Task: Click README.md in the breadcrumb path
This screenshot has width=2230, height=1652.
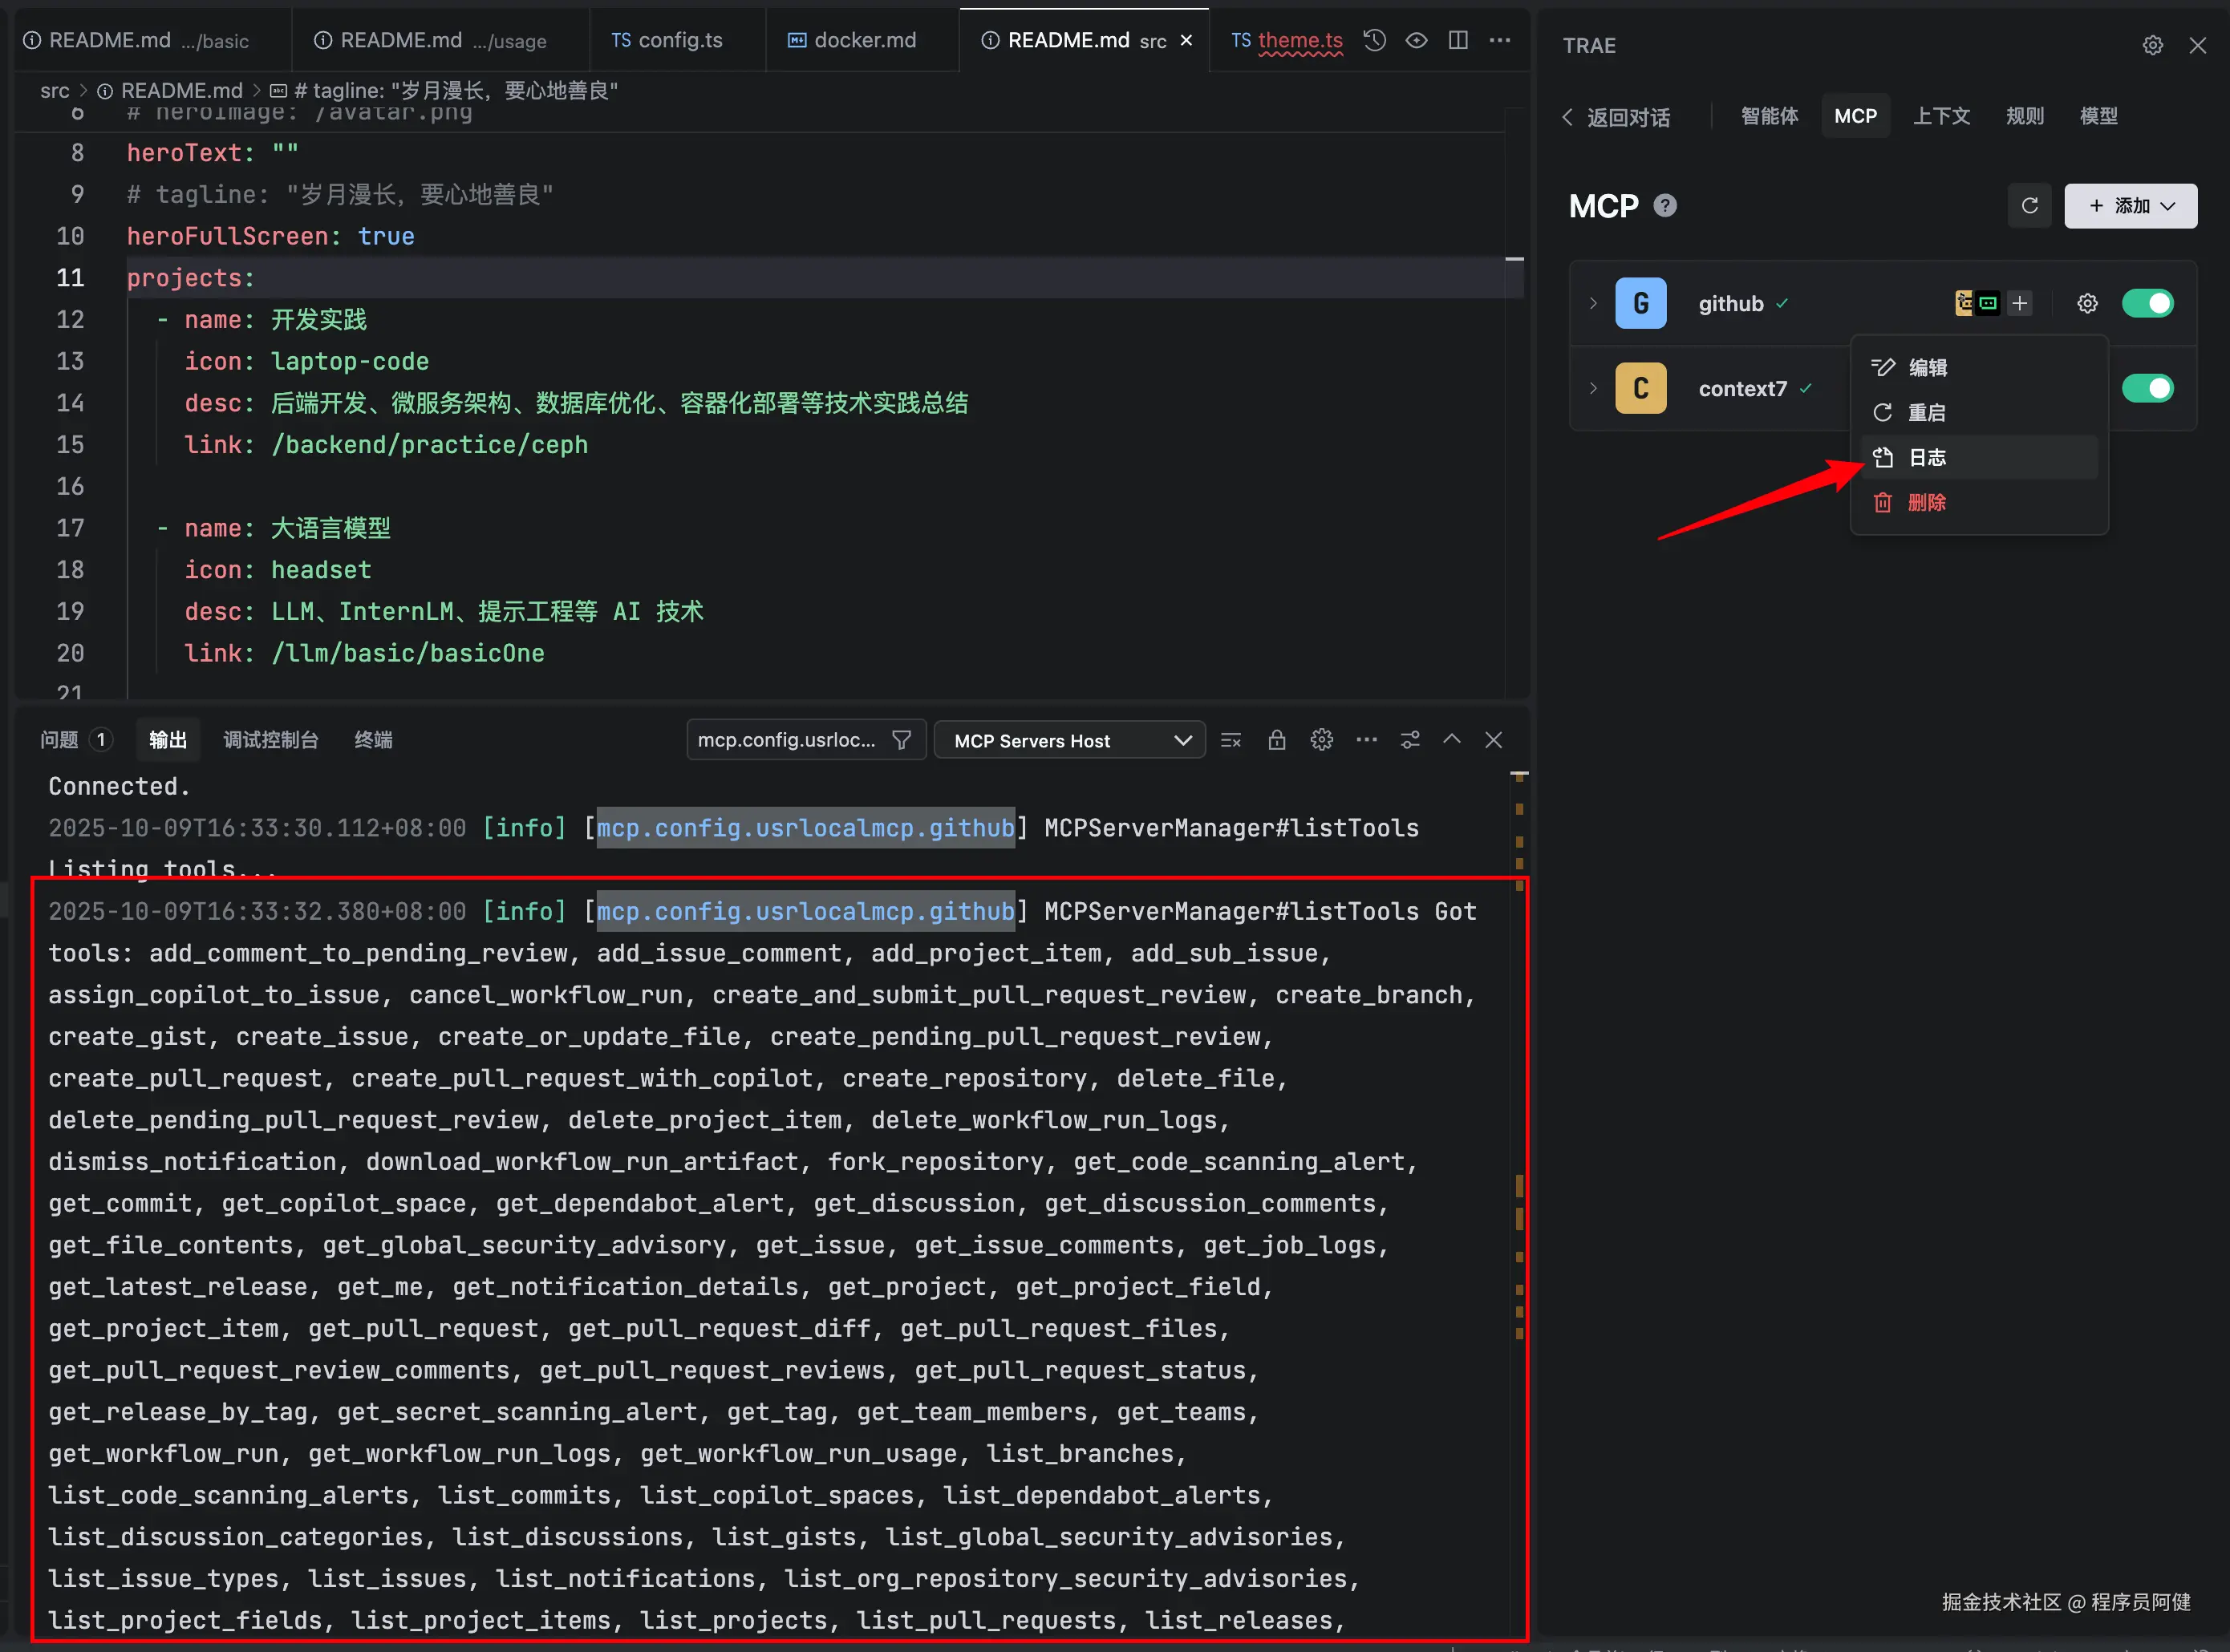Action: tap(182, 90)
